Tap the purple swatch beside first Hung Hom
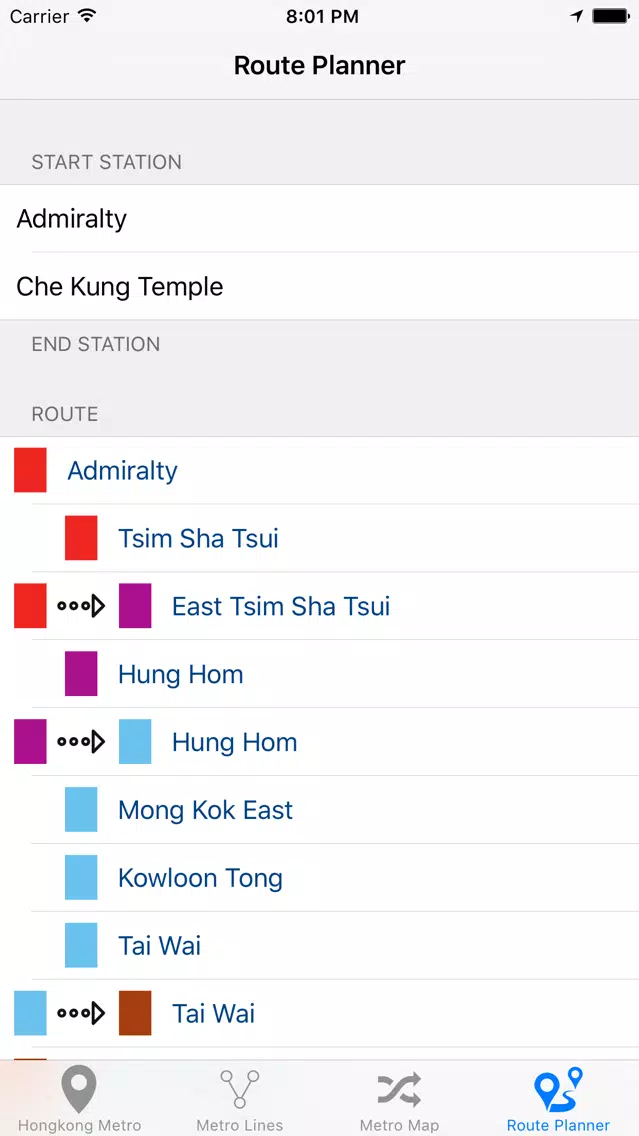The width and height of the screenshot is (639, 1136). click(x=81, y=674)
